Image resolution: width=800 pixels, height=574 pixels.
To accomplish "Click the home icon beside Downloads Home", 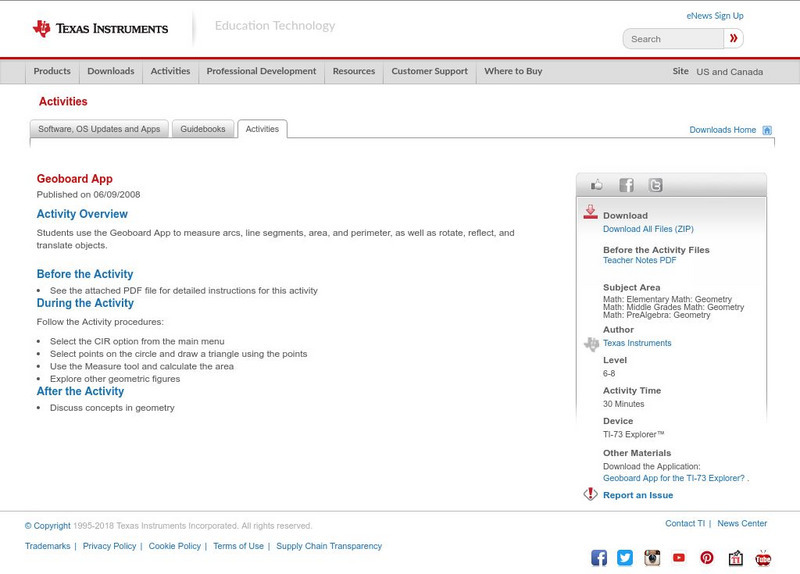I will (x=767, y=130).
